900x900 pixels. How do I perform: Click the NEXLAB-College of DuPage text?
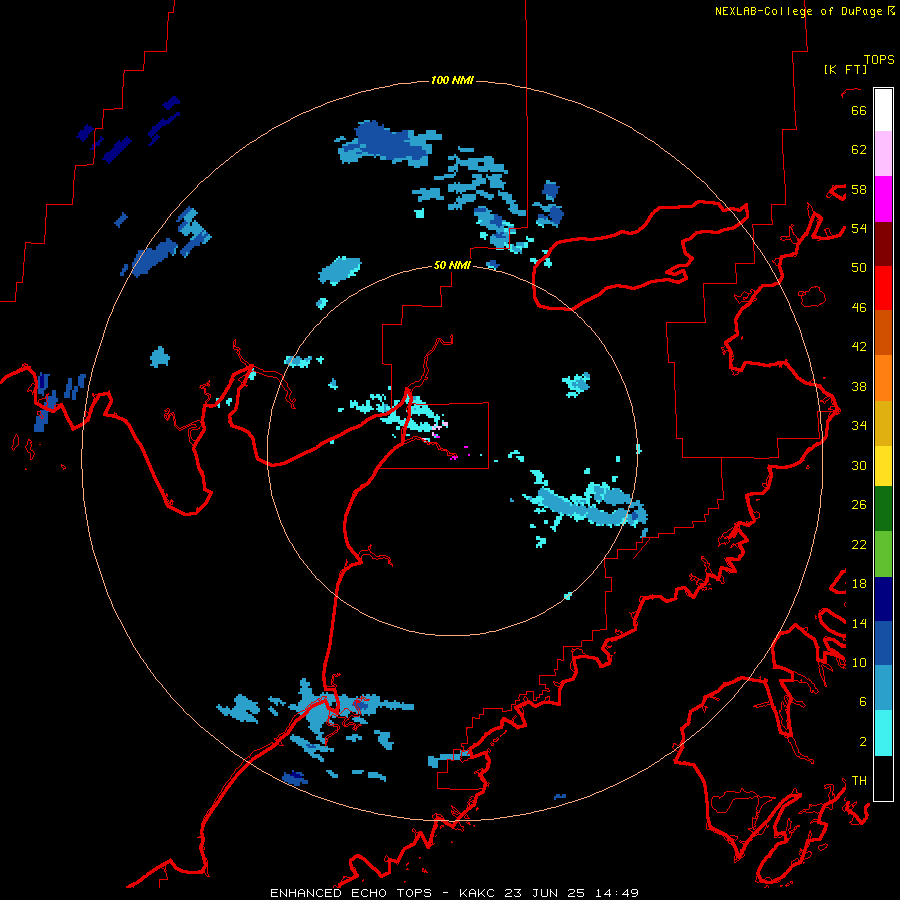[798, 11]
